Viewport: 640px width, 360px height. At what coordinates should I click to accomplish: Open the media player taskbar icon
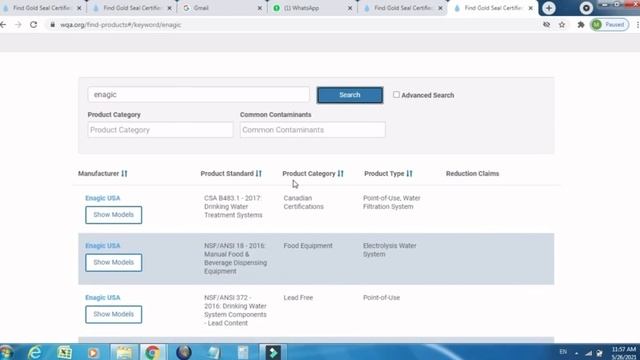(x=93, y=352)
